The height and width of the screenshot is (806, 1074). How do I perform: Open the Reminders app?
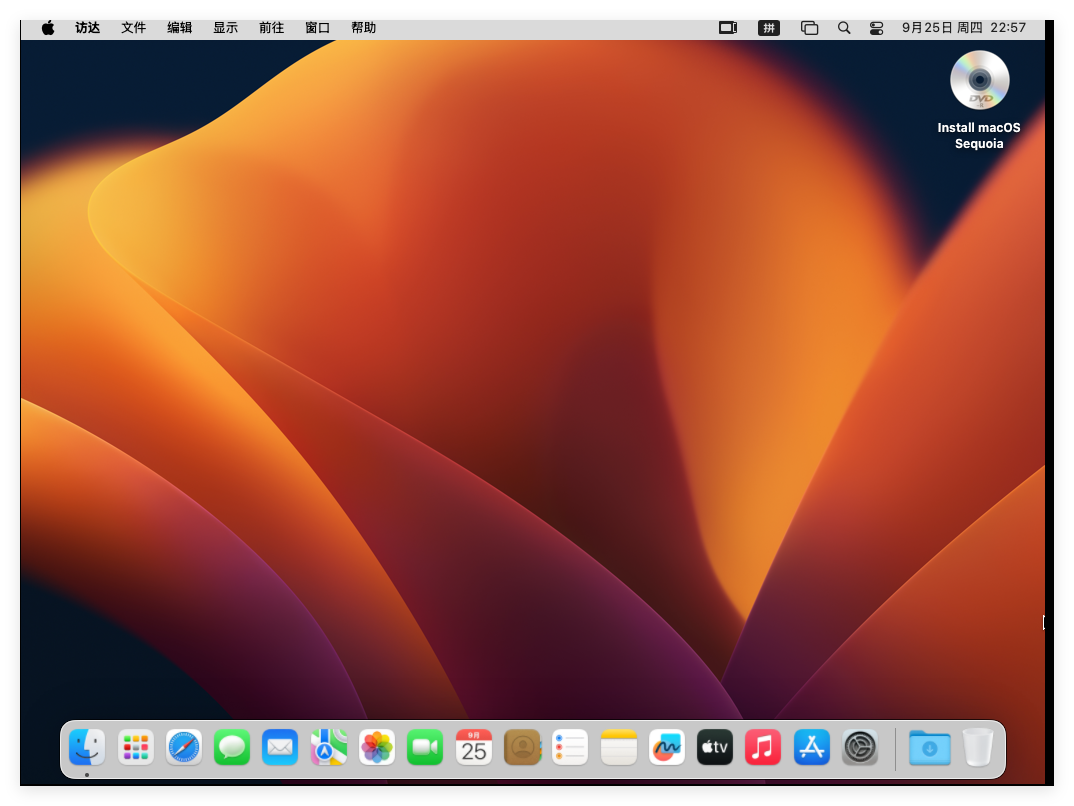point(570,747)
